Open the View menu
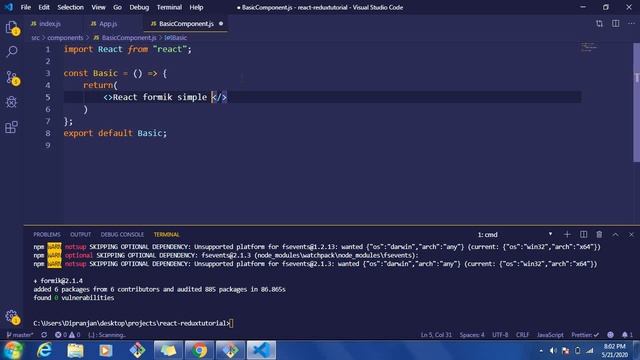Viewport: 640px width, 360px height. click(x=98, y=7)
